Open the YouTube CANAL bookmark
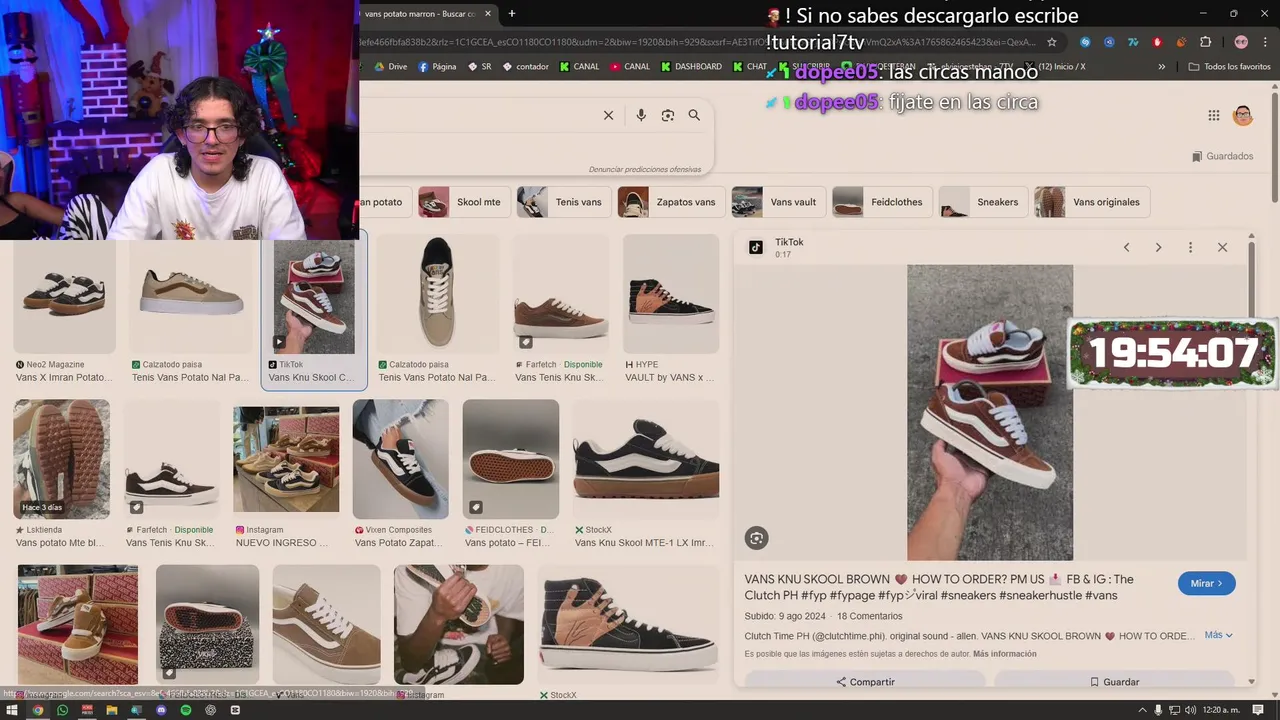Screen dimensions: 1280x720 coord(629,67)
